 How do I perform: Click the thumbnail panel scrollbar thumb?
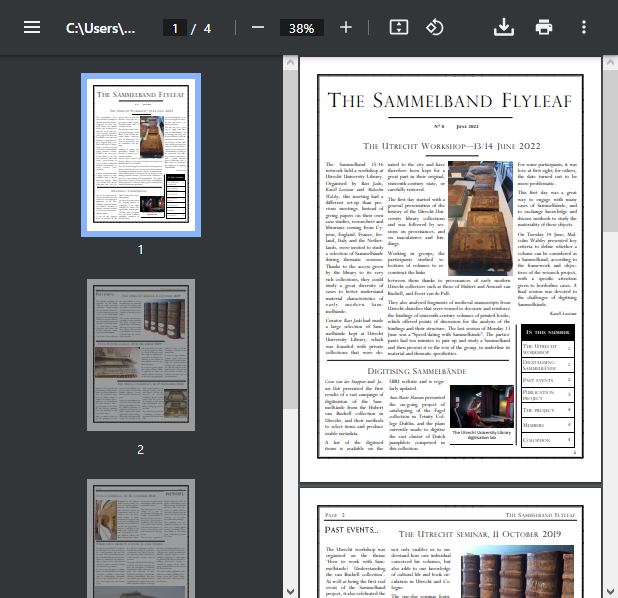coord(290,240)
